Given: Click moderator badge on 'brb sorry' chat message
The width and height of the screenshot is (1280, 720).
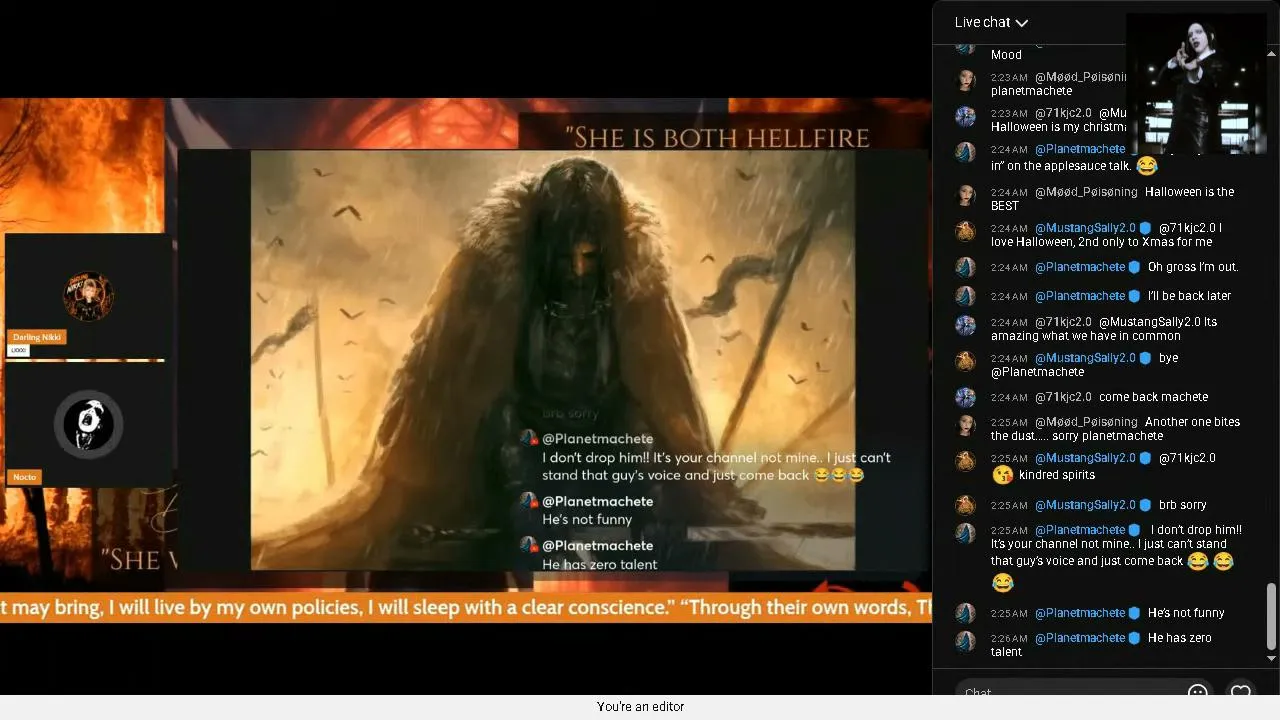Looking at the screenshot, I should coord(1145,505).
